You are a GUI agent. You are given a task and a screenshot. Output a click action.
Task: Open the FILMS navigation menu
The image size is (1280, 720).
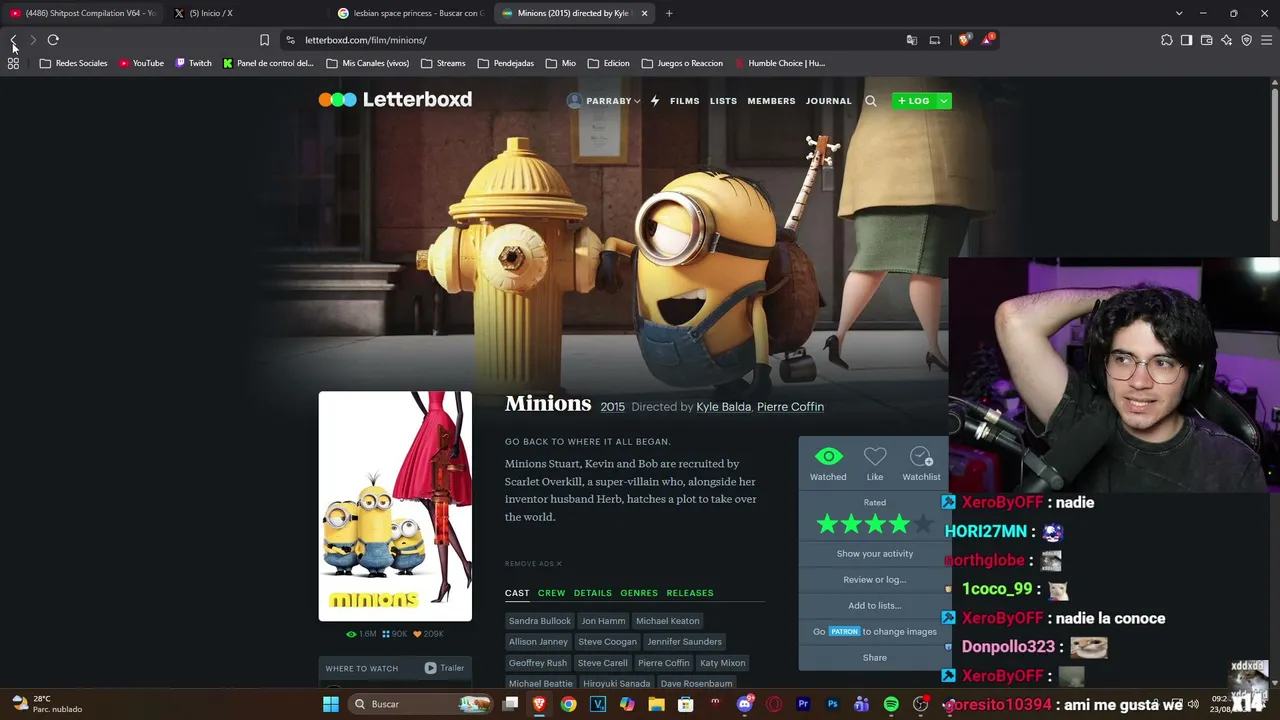point(685,101)
